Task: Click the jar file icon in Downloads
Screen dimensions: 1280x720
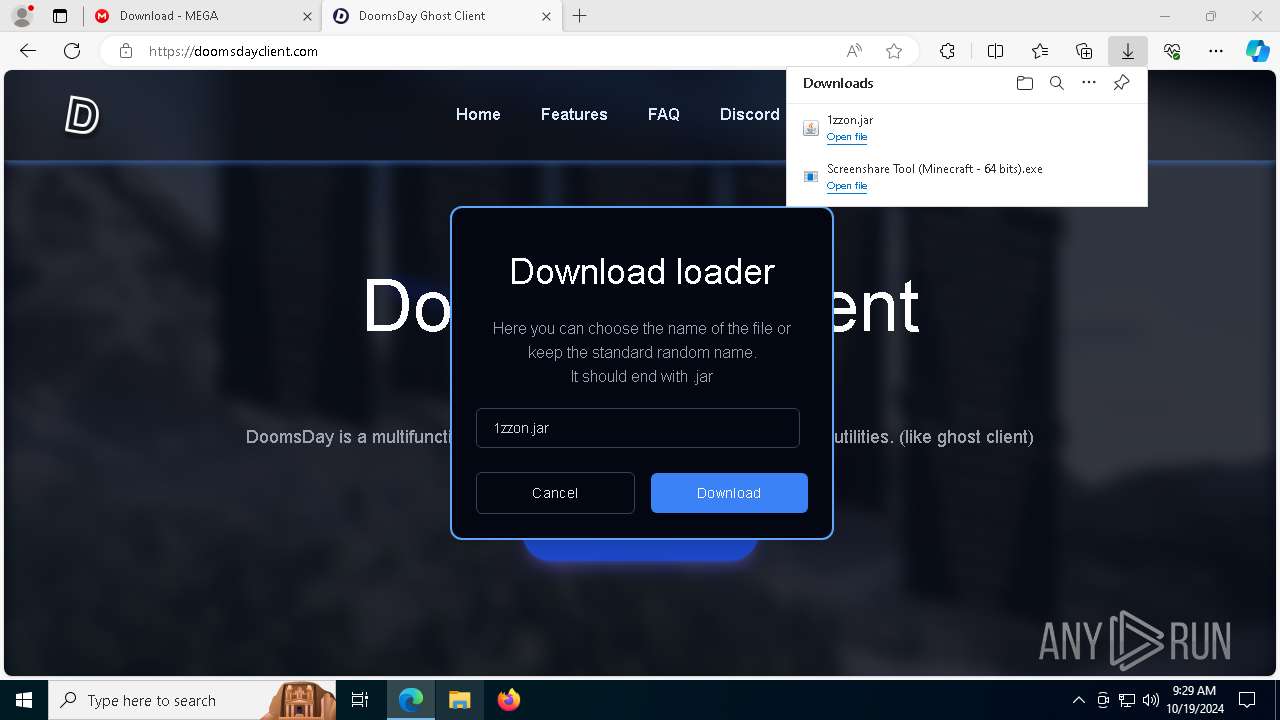Action: [811, 128]
